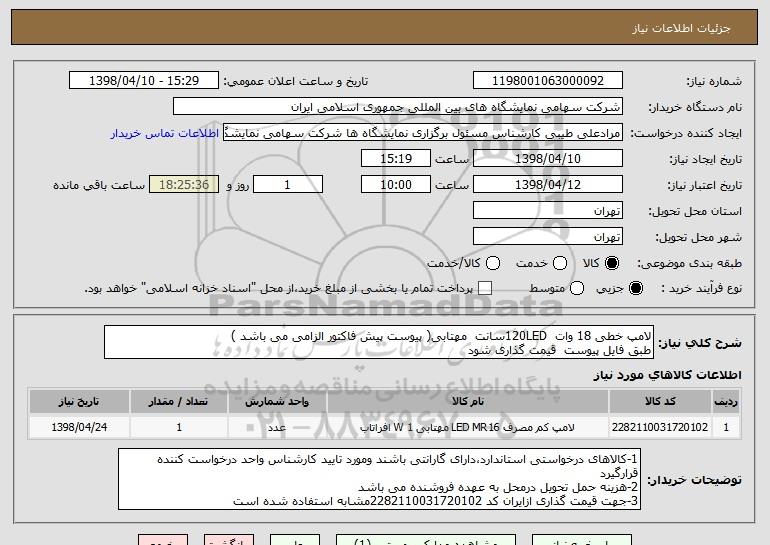Select the کالا/خدمت radio button
770x545 pixels.
coord(493,263)
